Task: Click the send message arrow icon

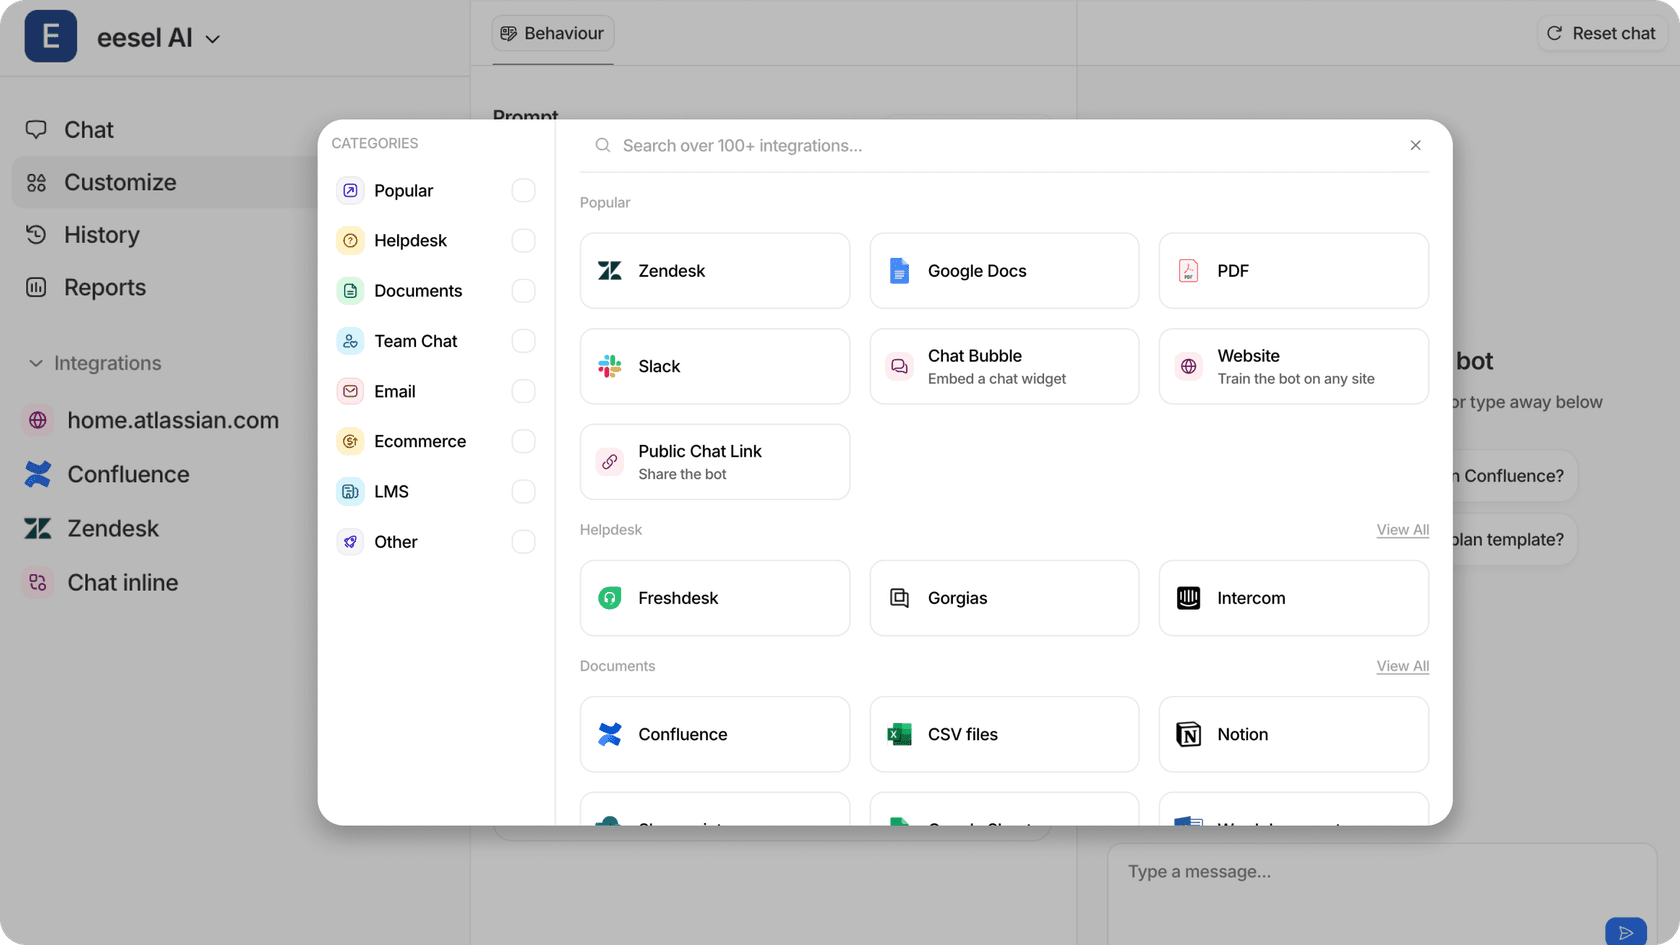Action: (1626, 932)
